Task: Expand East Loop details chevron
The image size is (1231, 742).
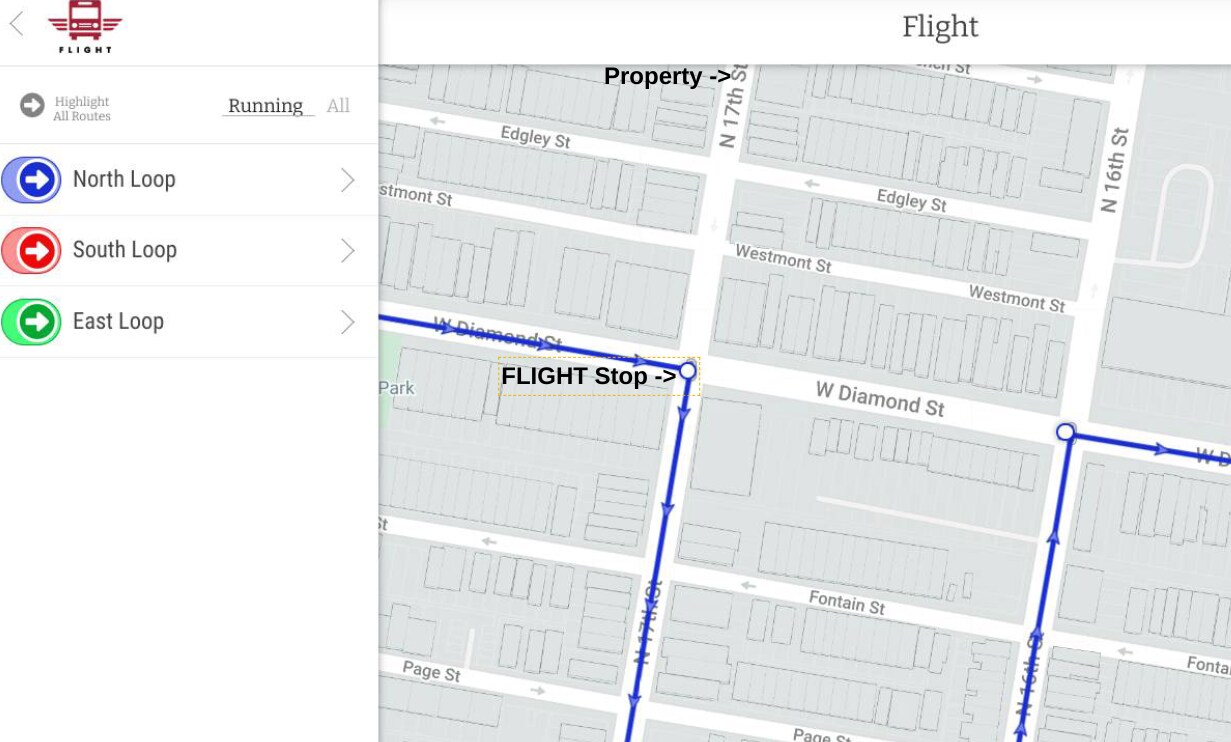Action: pos(347,322)
